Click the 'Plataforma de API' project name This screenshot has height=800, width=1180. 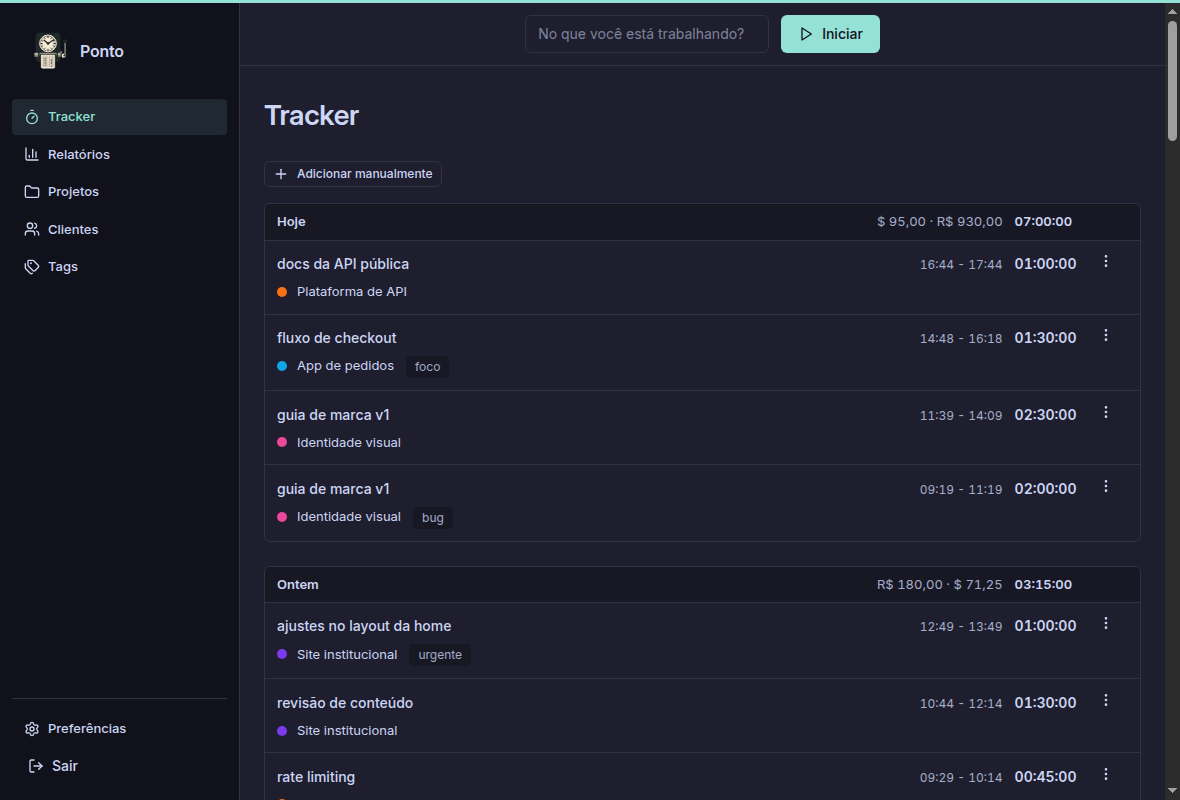tap(351, 292)
